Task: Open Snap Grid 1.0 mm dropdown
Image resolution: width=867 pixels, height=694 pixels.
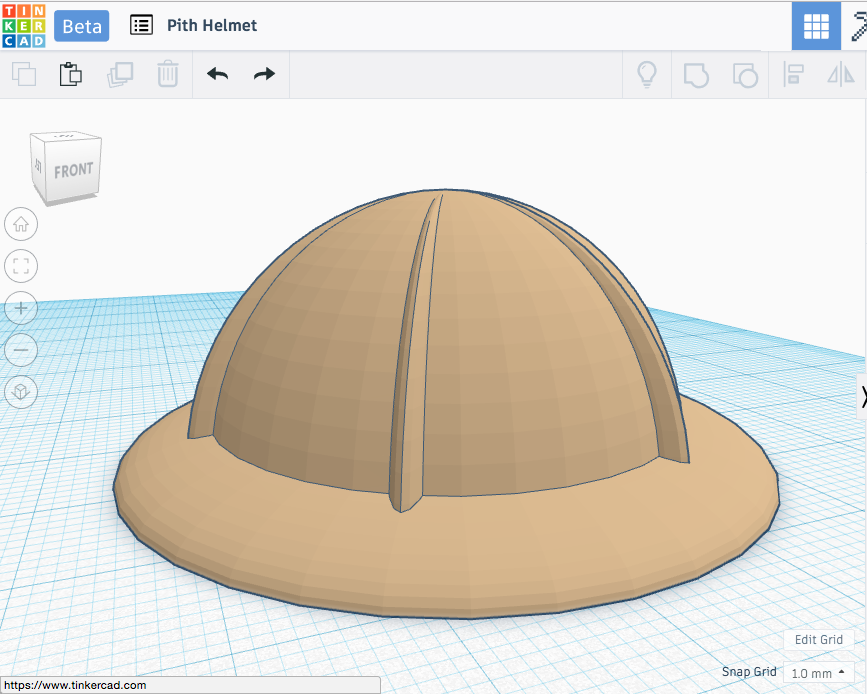Action: click(x=818, y=673)
